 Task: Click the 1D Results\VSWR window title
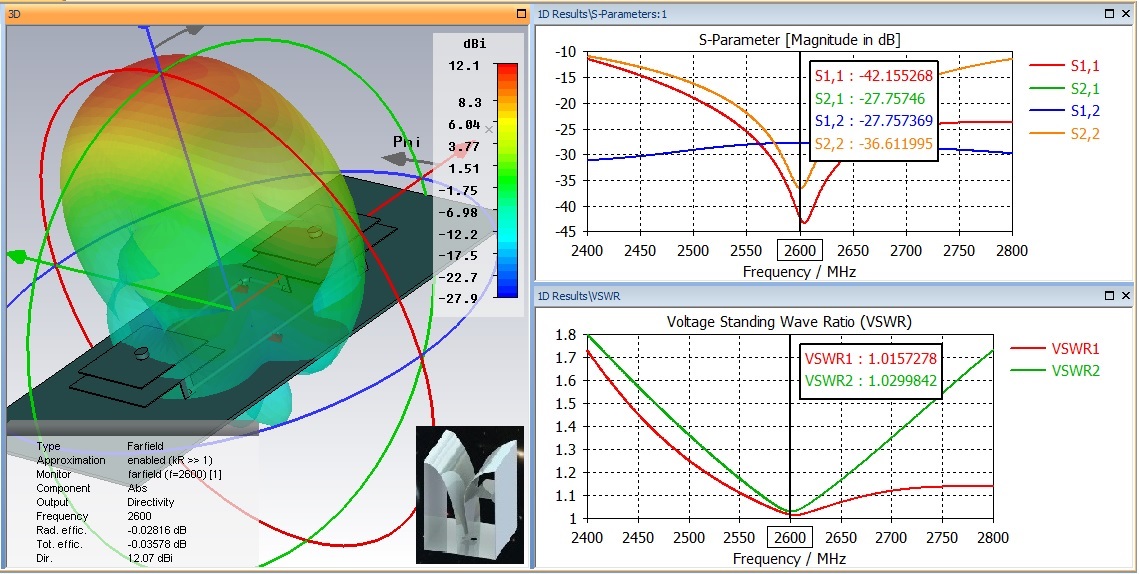point(579,296)
